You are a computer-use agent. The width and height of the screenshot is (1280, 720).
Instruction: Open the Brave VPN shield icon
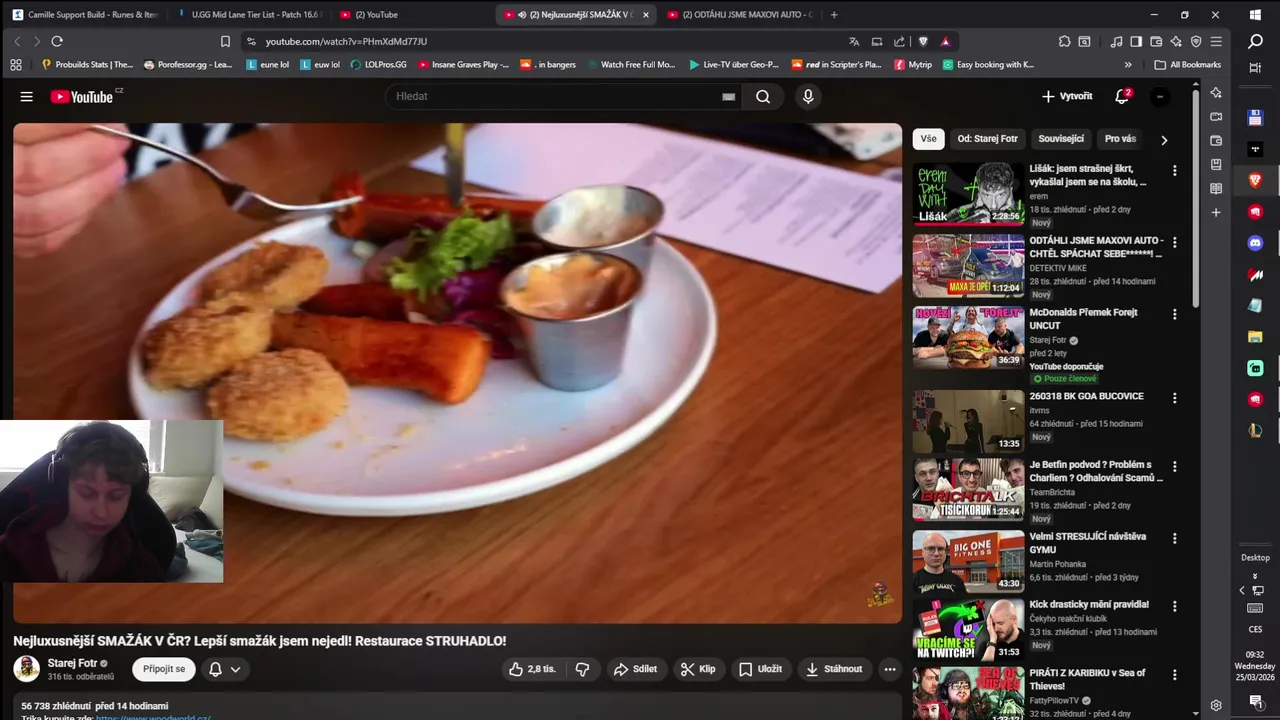pos(1196,41)
